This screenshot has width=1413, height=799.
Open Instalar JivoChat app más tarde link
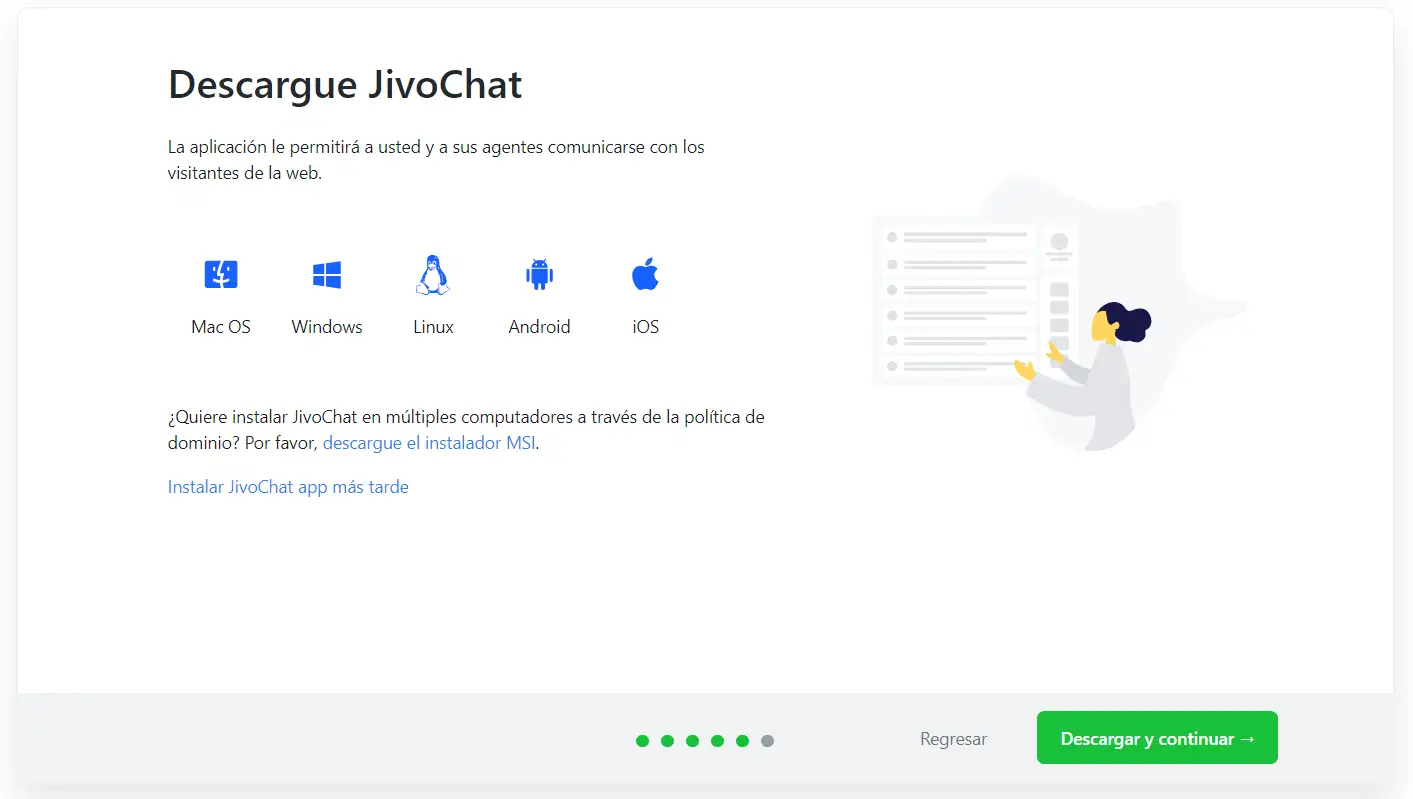[x=288, y=487]
